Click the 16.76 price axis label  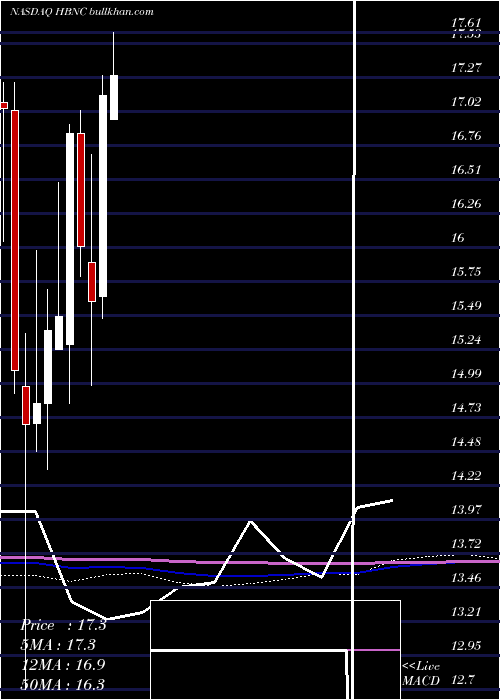coord(466,136)
